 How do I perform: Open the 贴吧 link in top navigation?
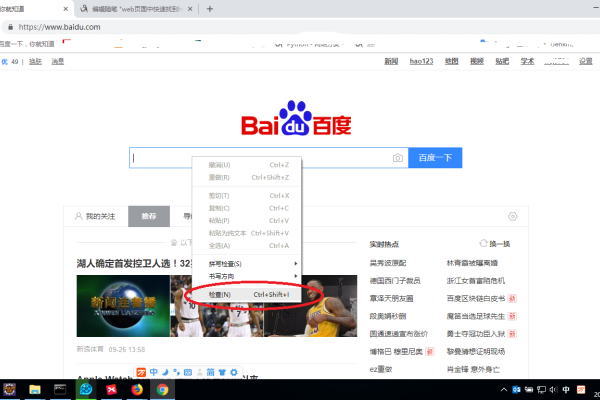502,61
